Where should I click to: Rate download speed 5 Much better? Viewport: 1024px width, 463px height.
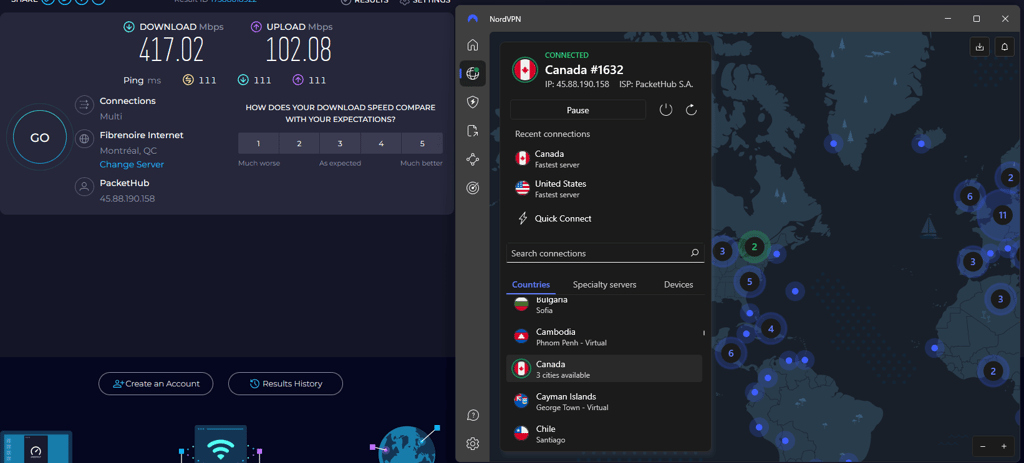point(422,143)
